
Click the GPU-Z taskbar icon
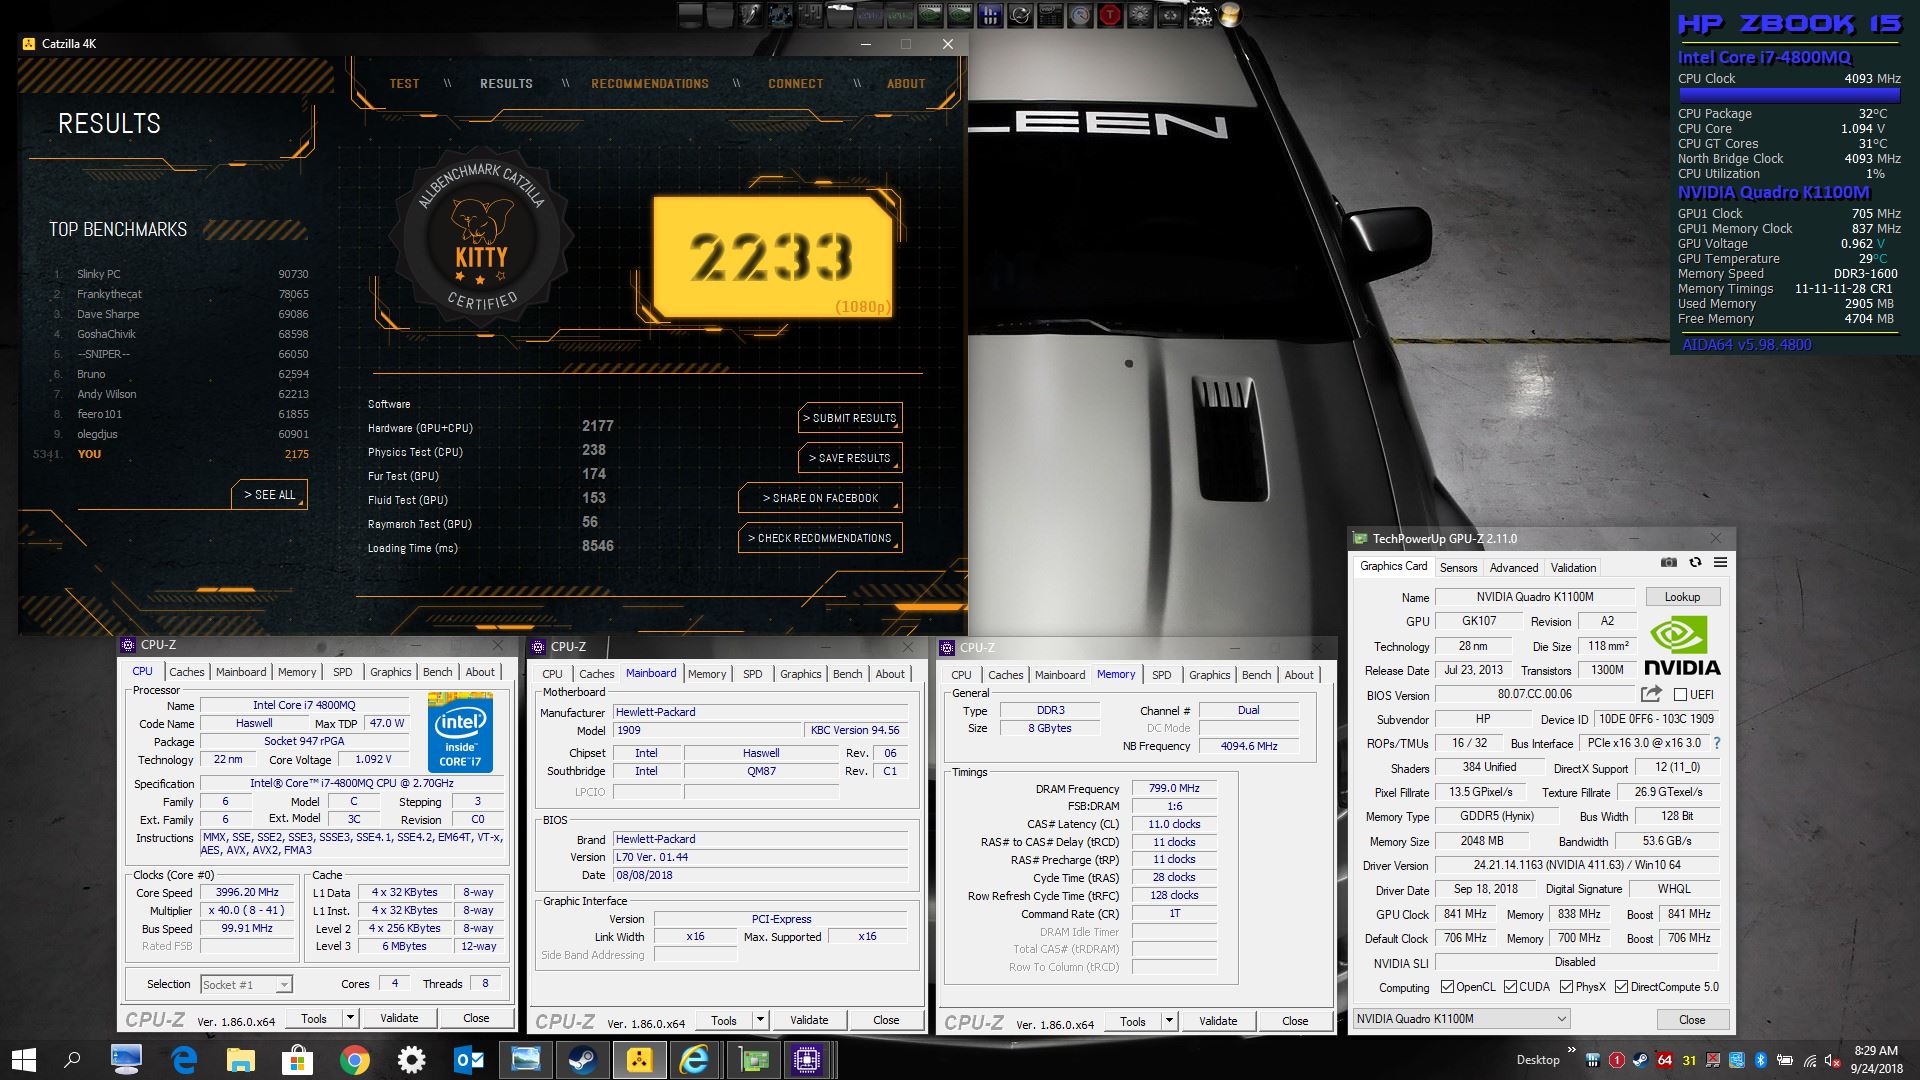(x=753, y=1059)
